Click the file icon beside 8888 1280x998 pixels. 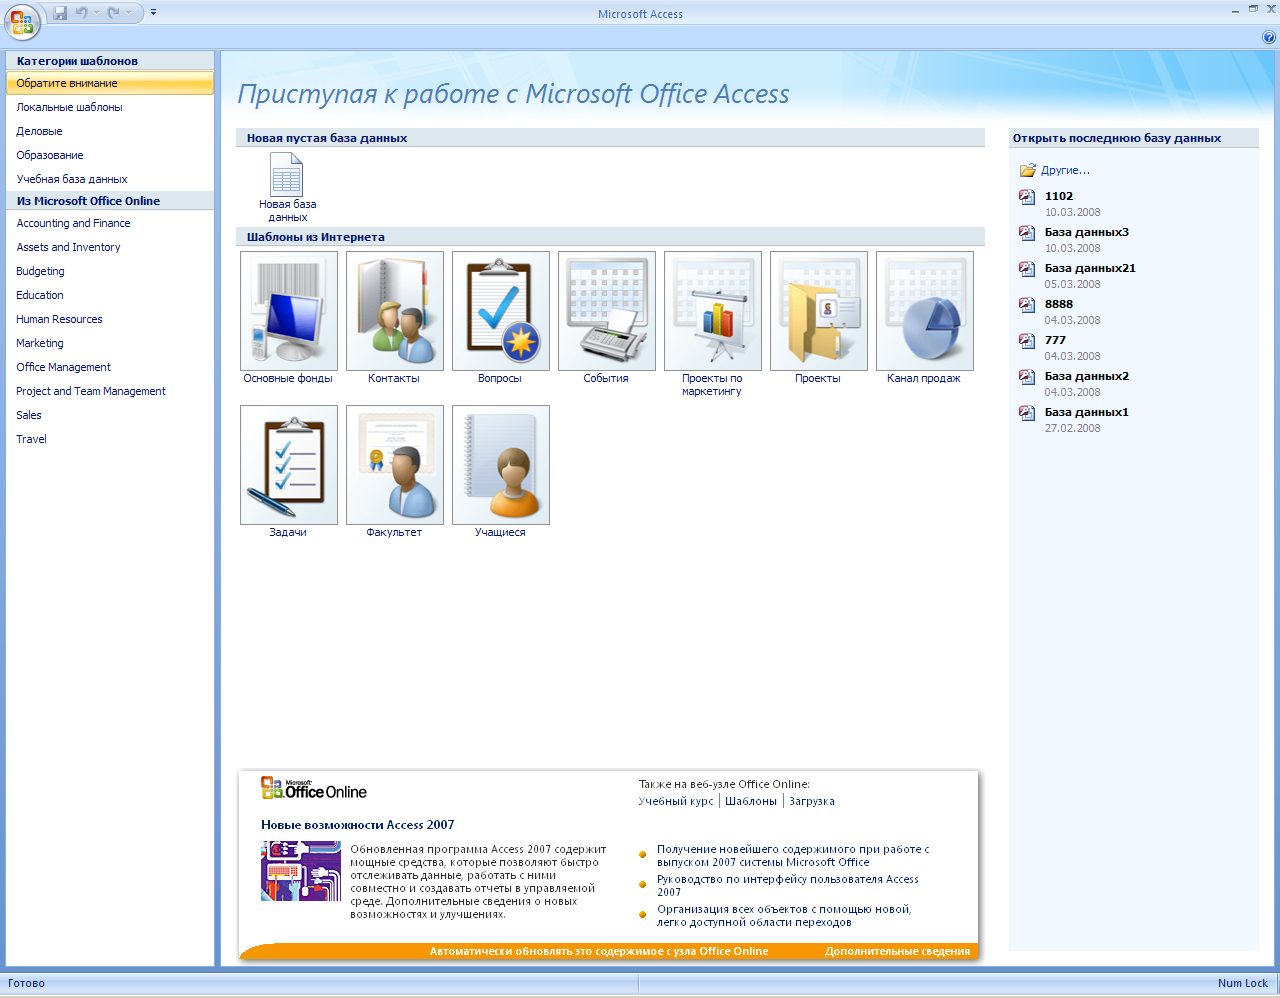pos(1027,305)
